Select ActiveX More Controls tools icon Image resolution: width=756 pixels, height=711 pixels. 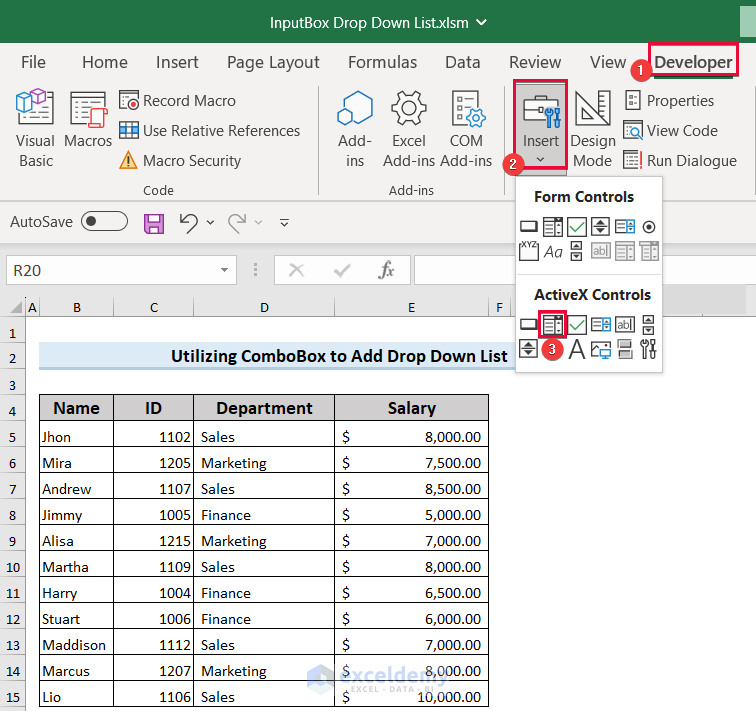[649, 349]
